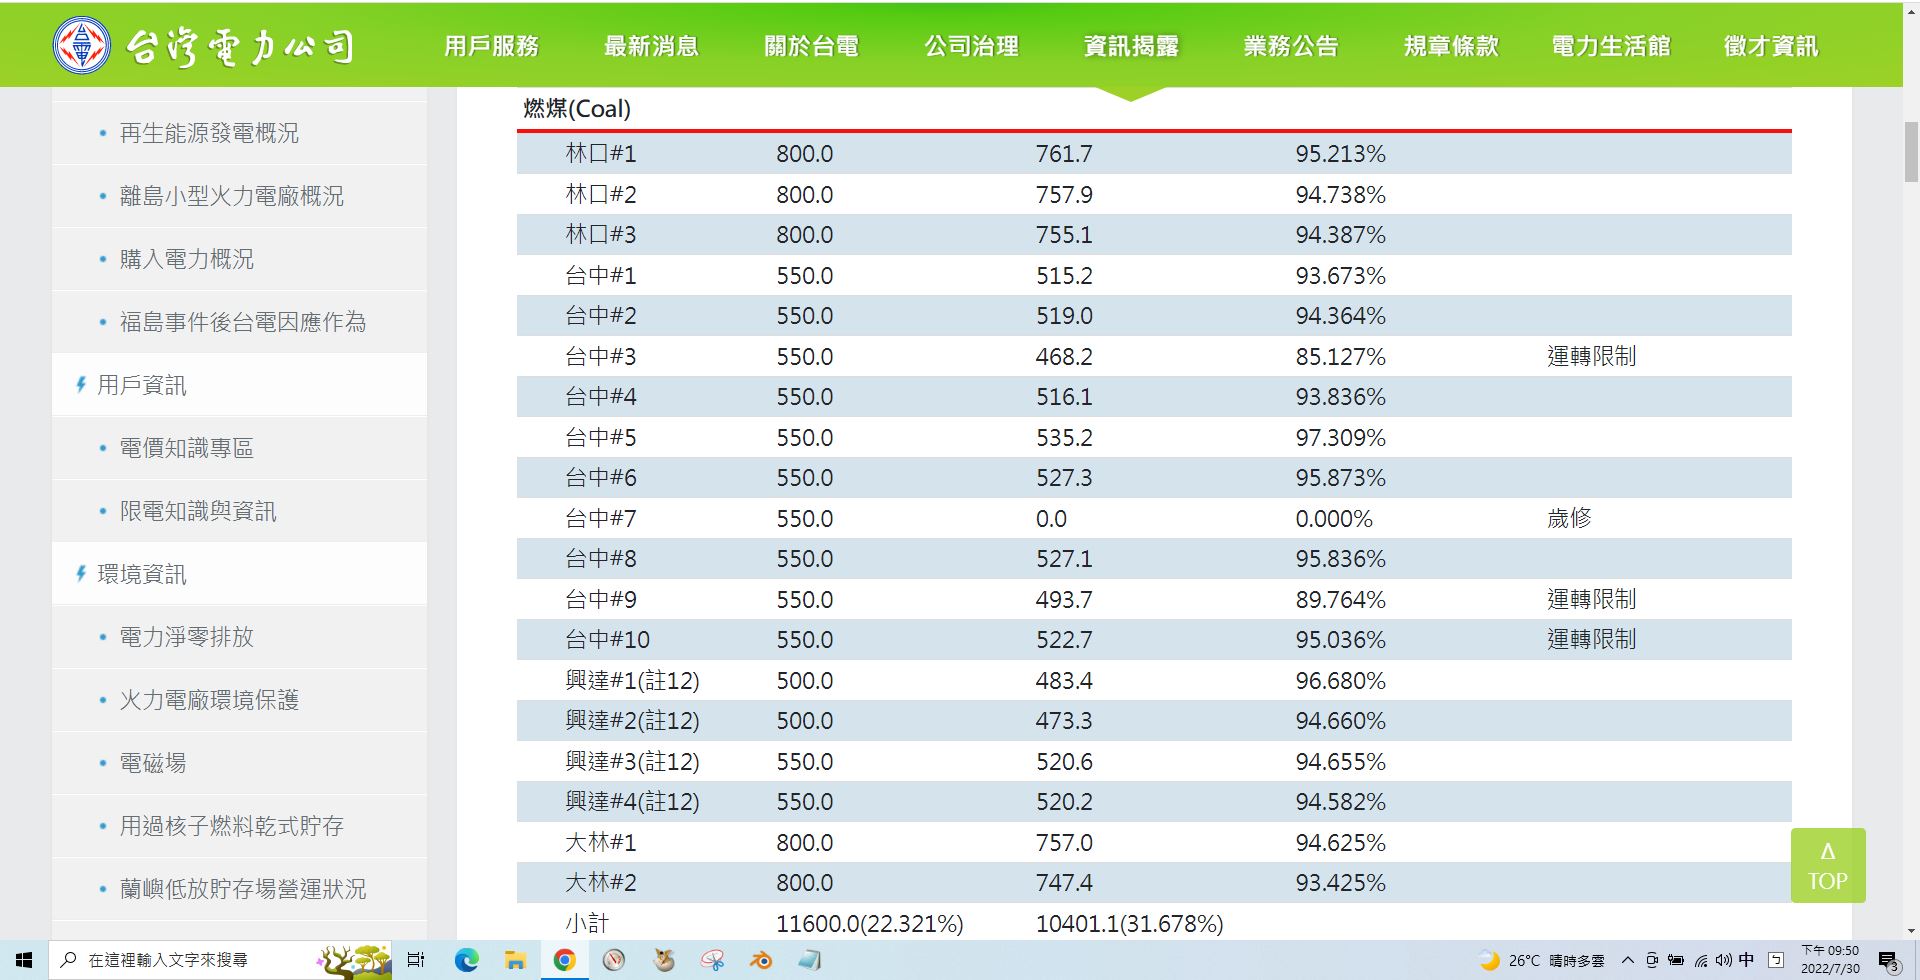Open Wi-Fi network settings in the tray

tap(1700, 961)
